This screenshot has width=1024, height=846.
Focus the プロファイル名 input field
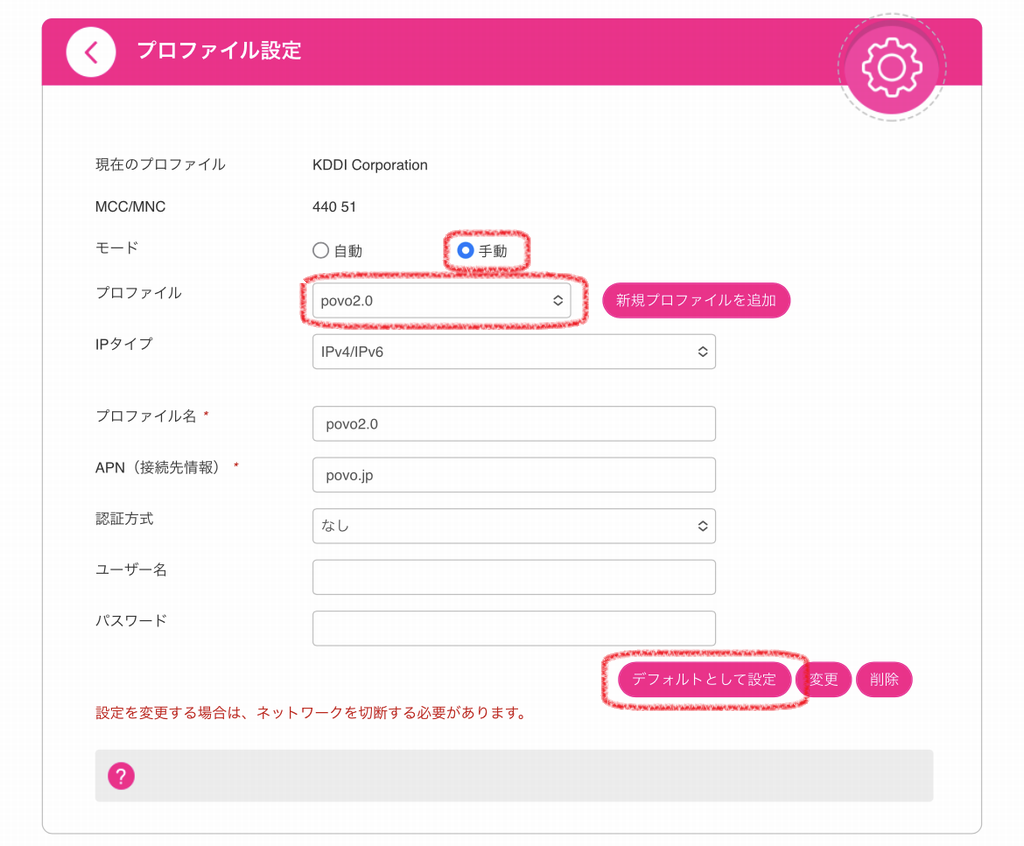tap(513, 424)
